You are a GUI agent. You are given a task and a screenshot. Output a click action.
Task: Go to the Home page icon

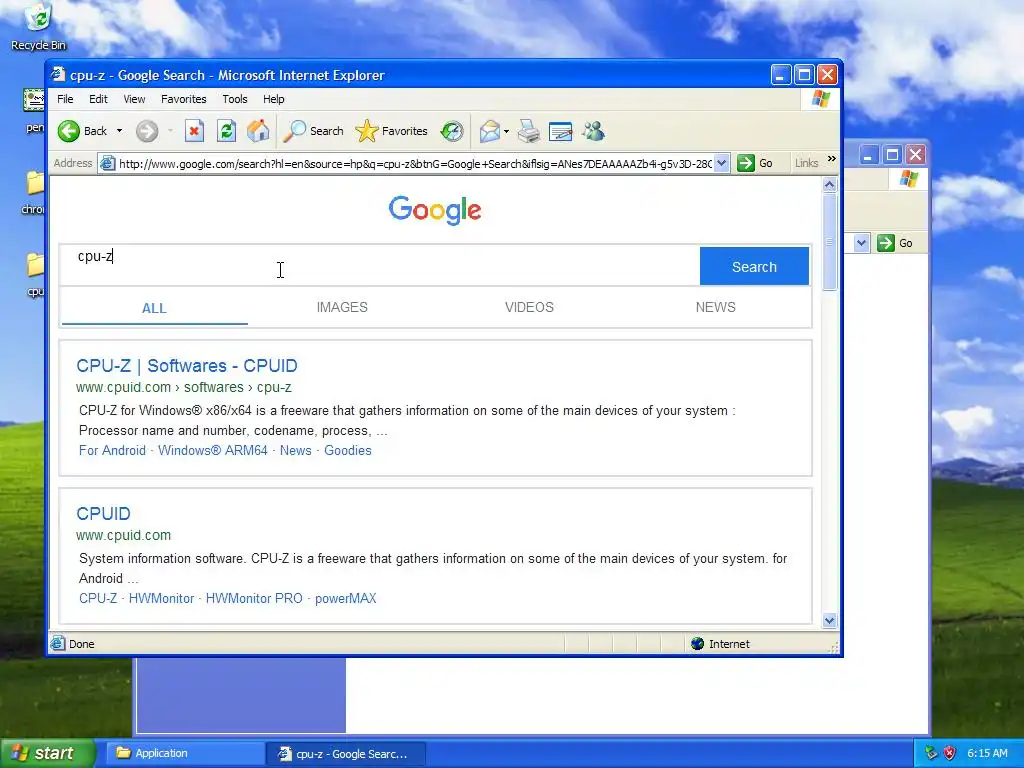(x=258, y=131)
